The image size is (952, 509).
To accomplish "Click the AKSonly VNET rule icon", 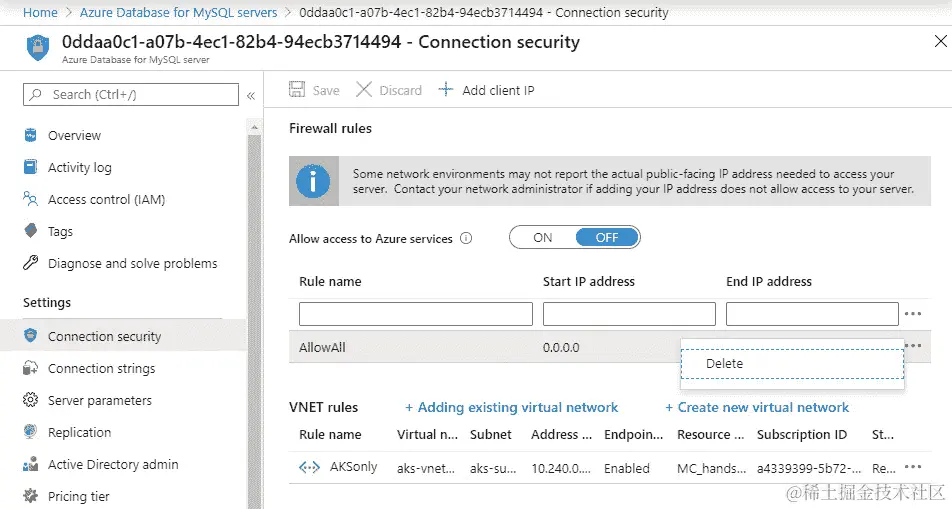I will (x=310, y=467).
